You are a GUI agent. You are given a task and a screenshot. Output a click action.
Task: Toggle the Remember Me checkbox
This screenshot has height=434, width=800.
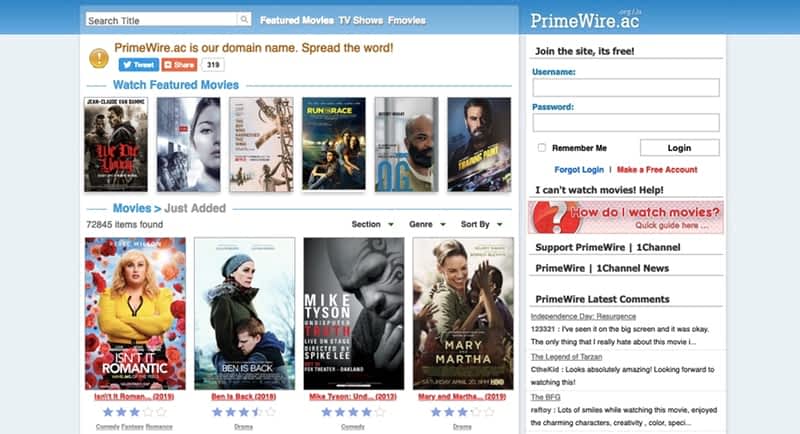(x=541, y=148)
